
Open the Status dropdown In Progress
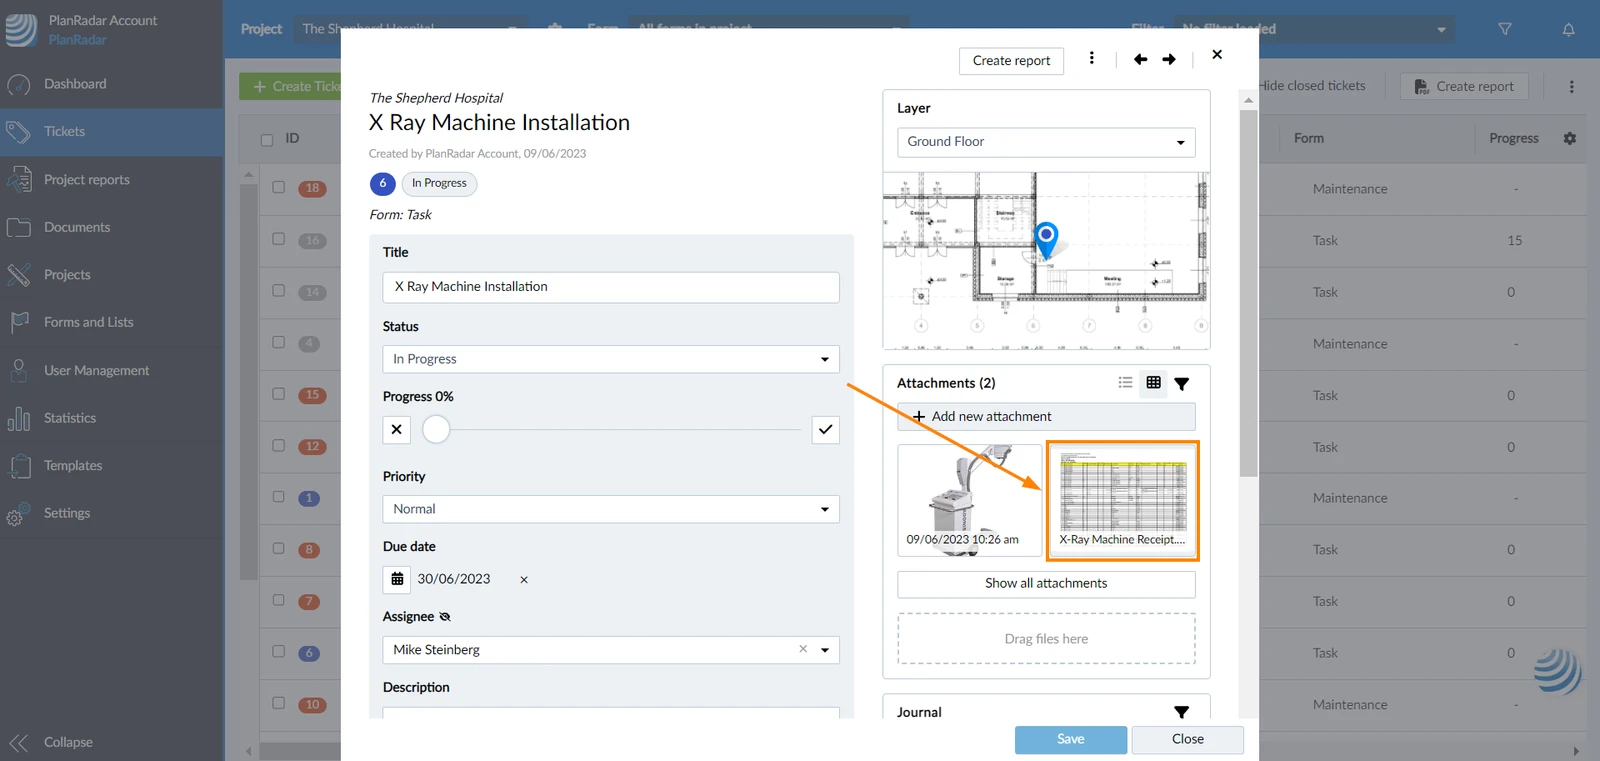coord(611,359)
